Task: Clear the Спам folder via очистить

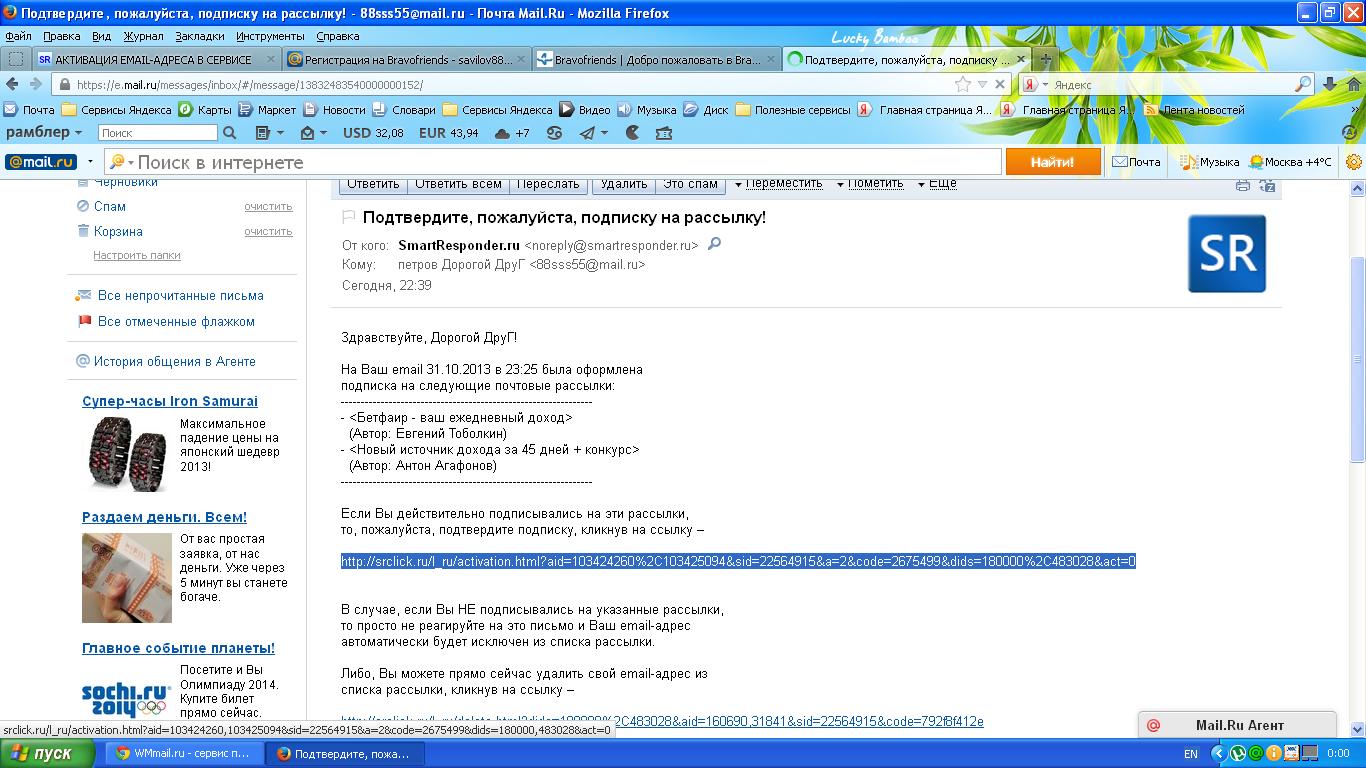Action: pyautogui.click(x=268, y=206)
